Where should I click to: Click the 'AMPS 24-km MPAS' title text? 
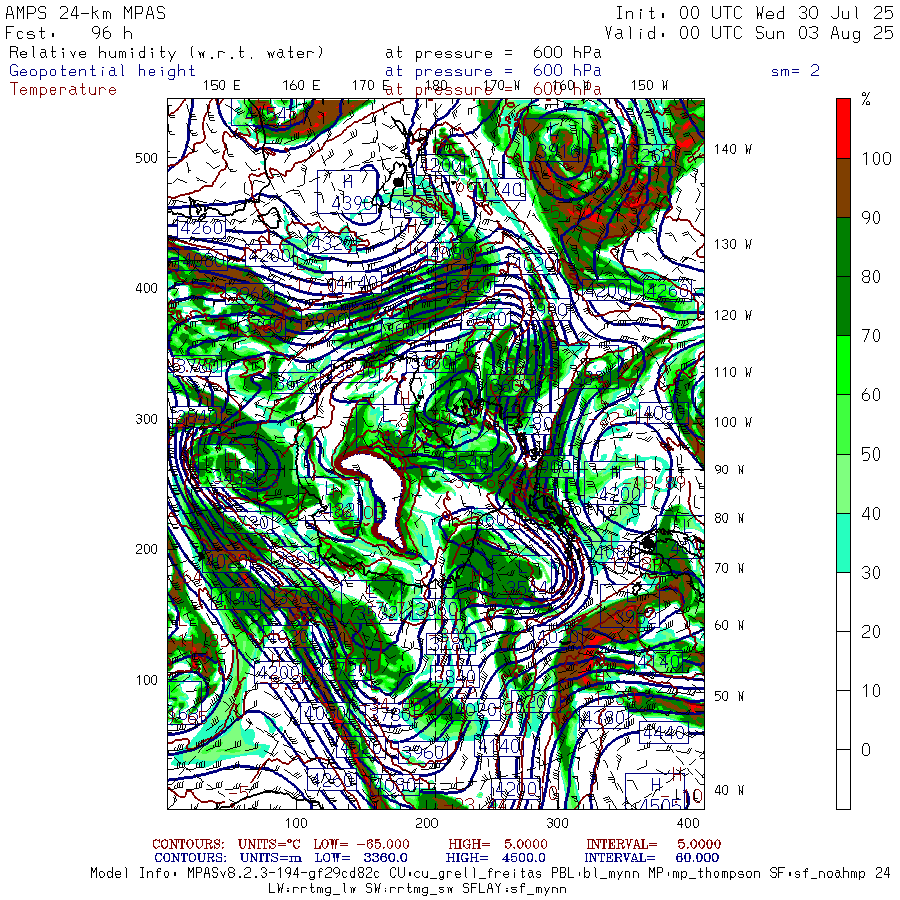pos(85,13)
